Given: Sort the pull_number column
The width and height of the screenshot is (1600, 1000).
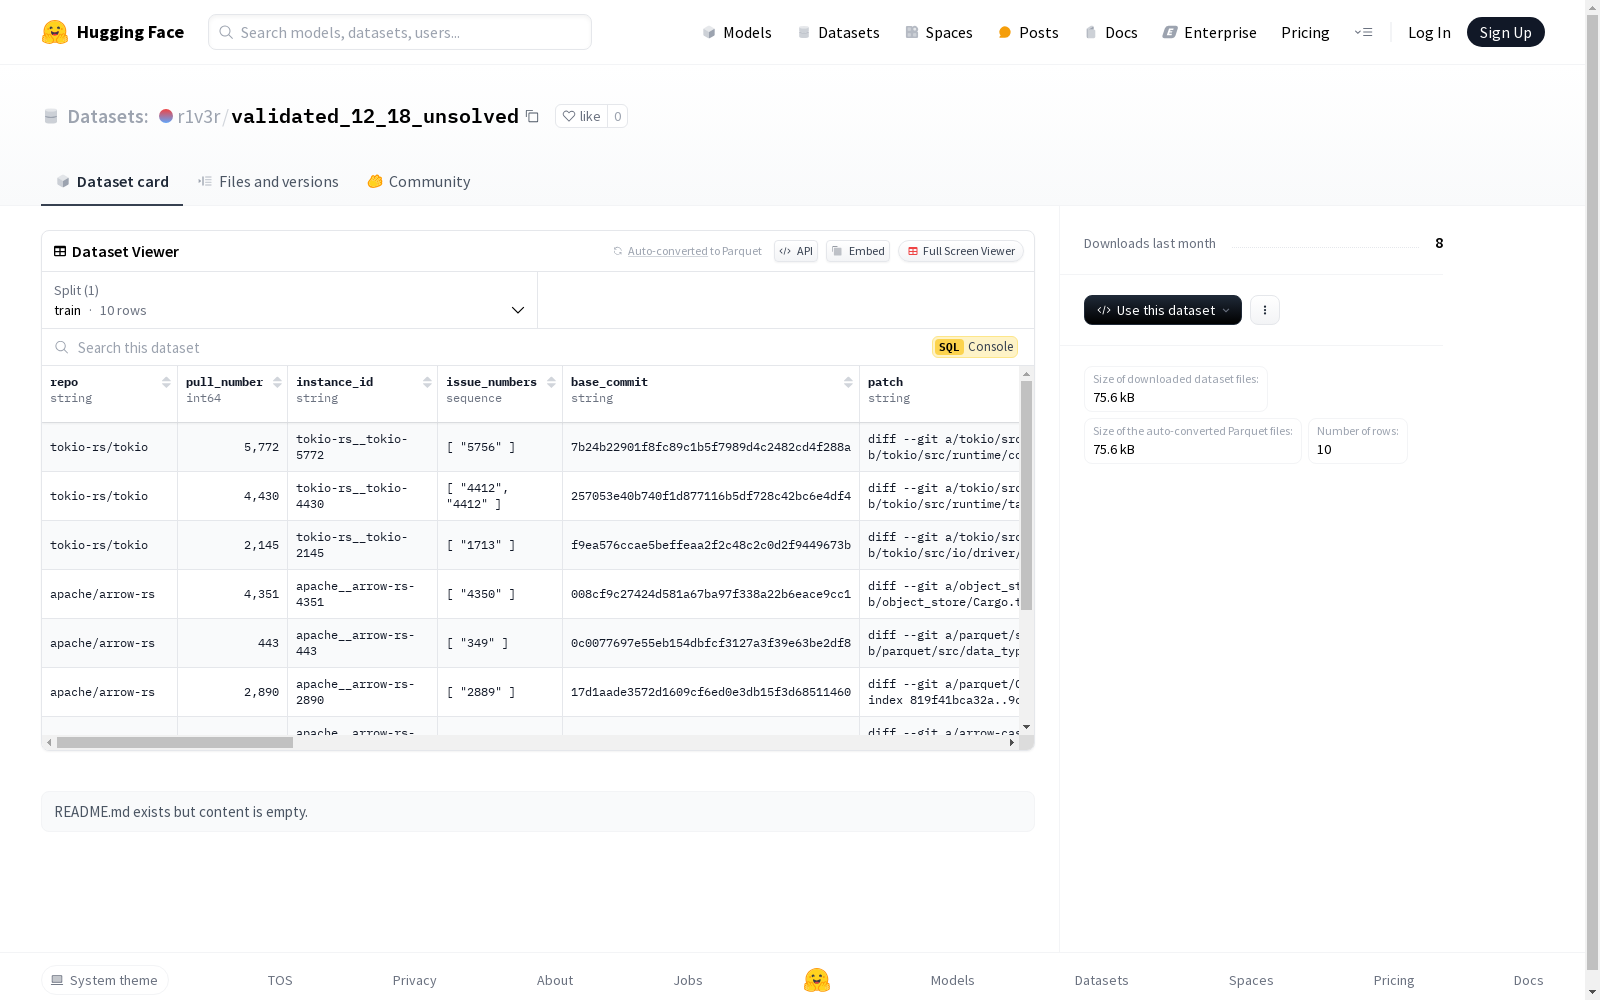Looking at the screenshot, I should (277, 382).
